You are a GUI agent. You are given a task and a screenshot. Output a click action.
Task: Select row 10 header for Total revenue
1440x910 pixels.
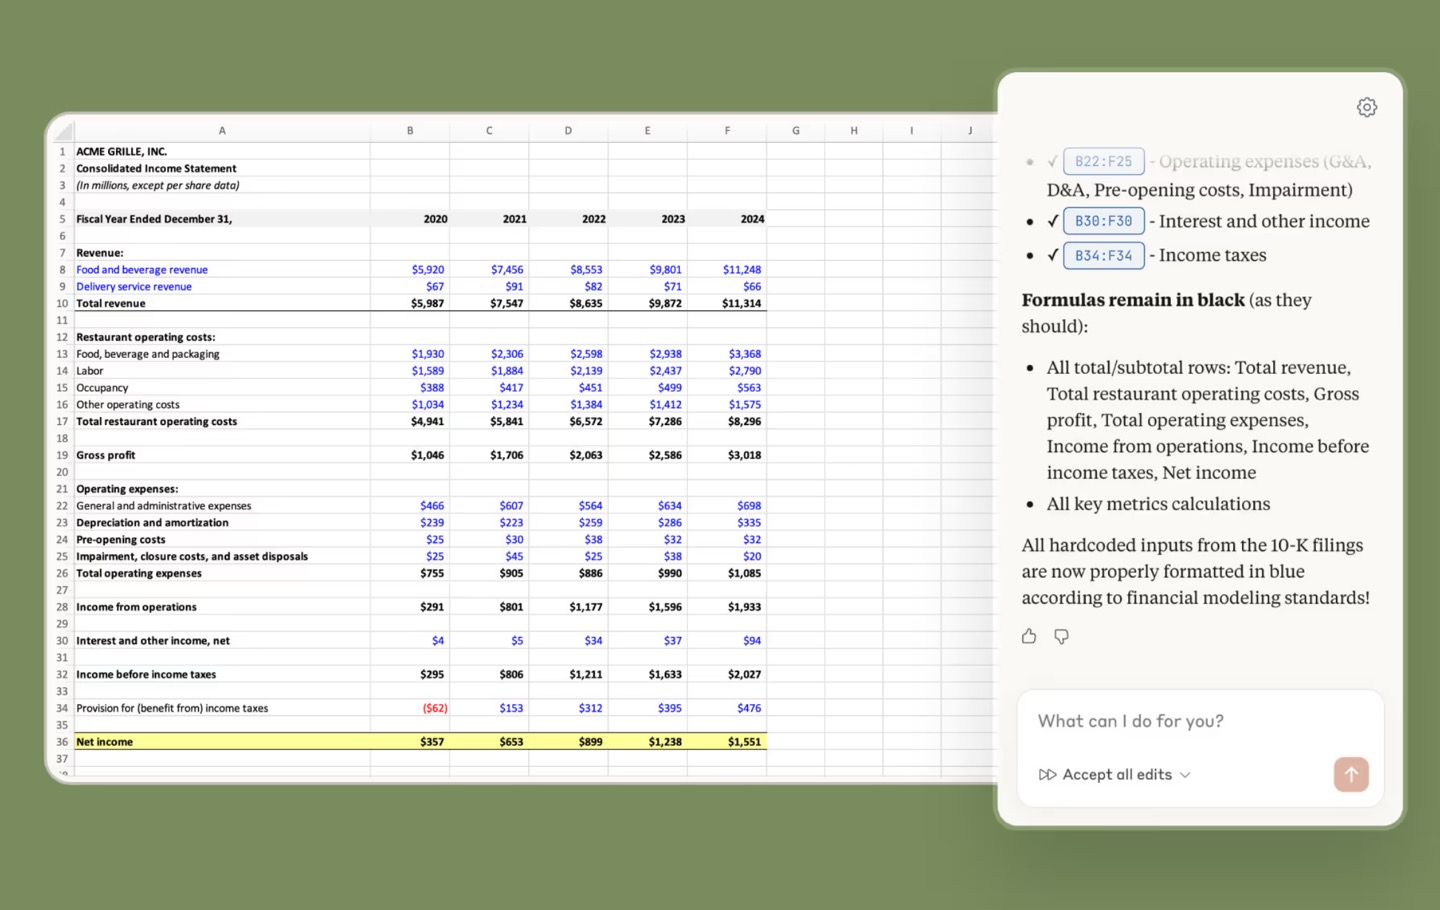click(x=62, y=303)
